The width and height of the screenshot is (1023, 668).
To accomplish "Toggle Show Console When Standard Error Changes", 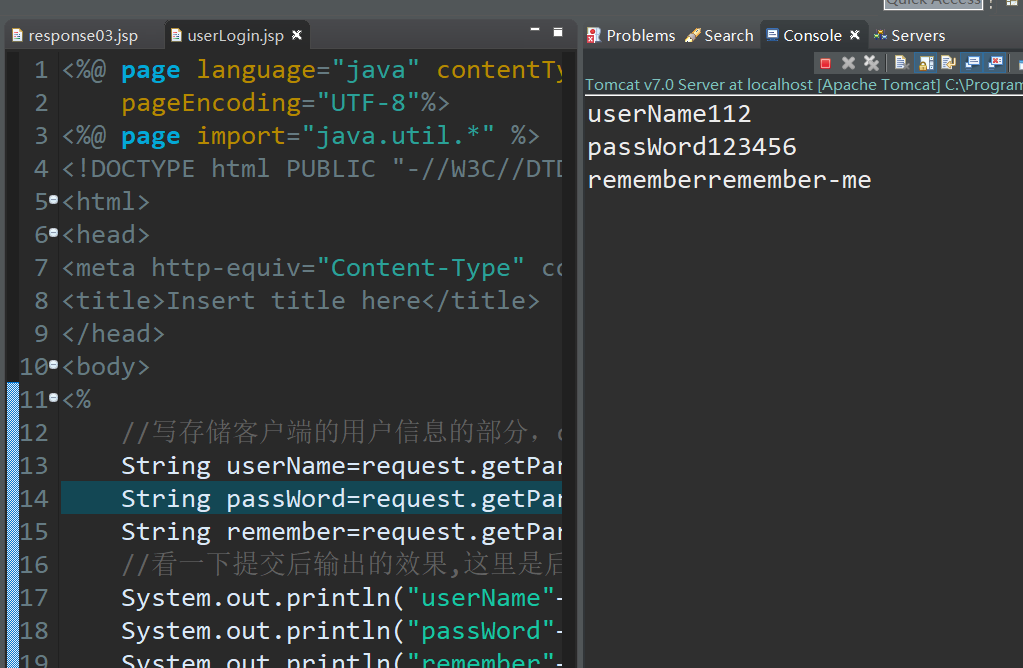I will [996, 63].
